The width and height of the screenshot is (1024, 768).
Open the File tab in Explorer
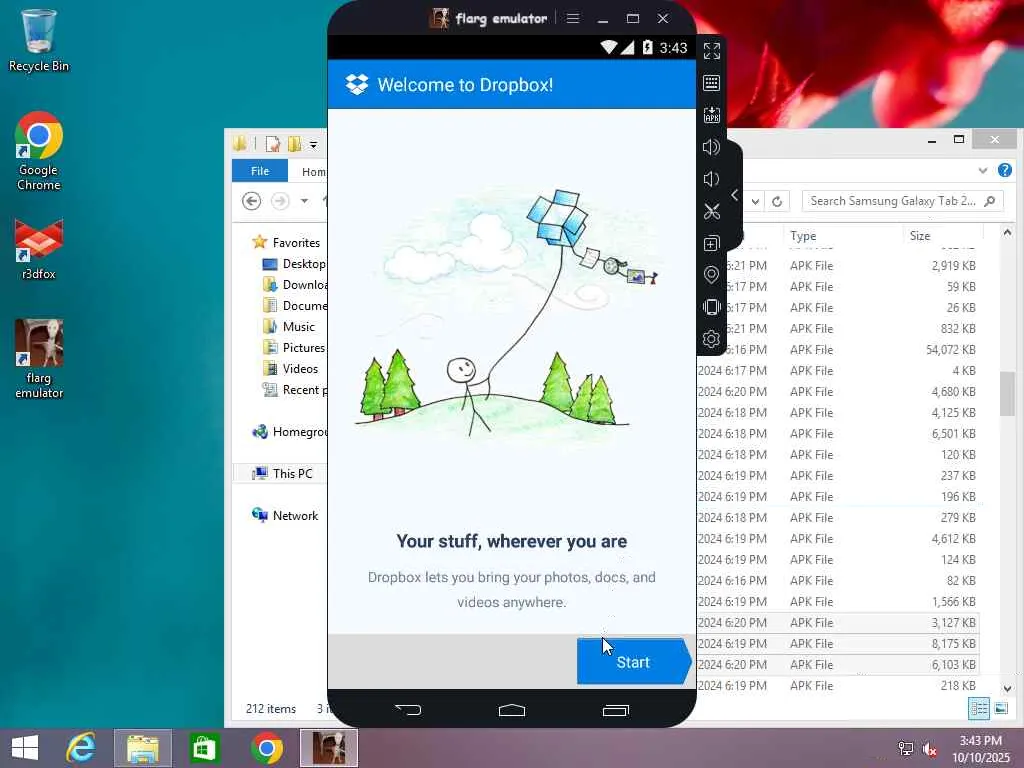tap(260, 170)
